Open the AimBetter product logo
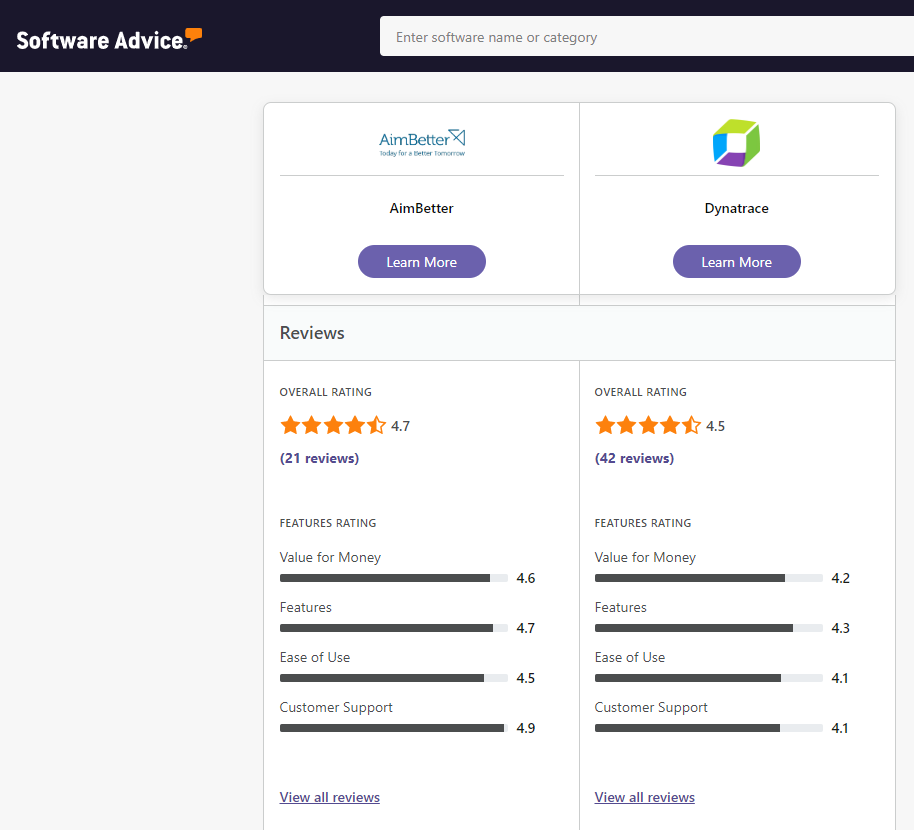The width and height of the screenshot is (914, 830). [x=422, y=143]
